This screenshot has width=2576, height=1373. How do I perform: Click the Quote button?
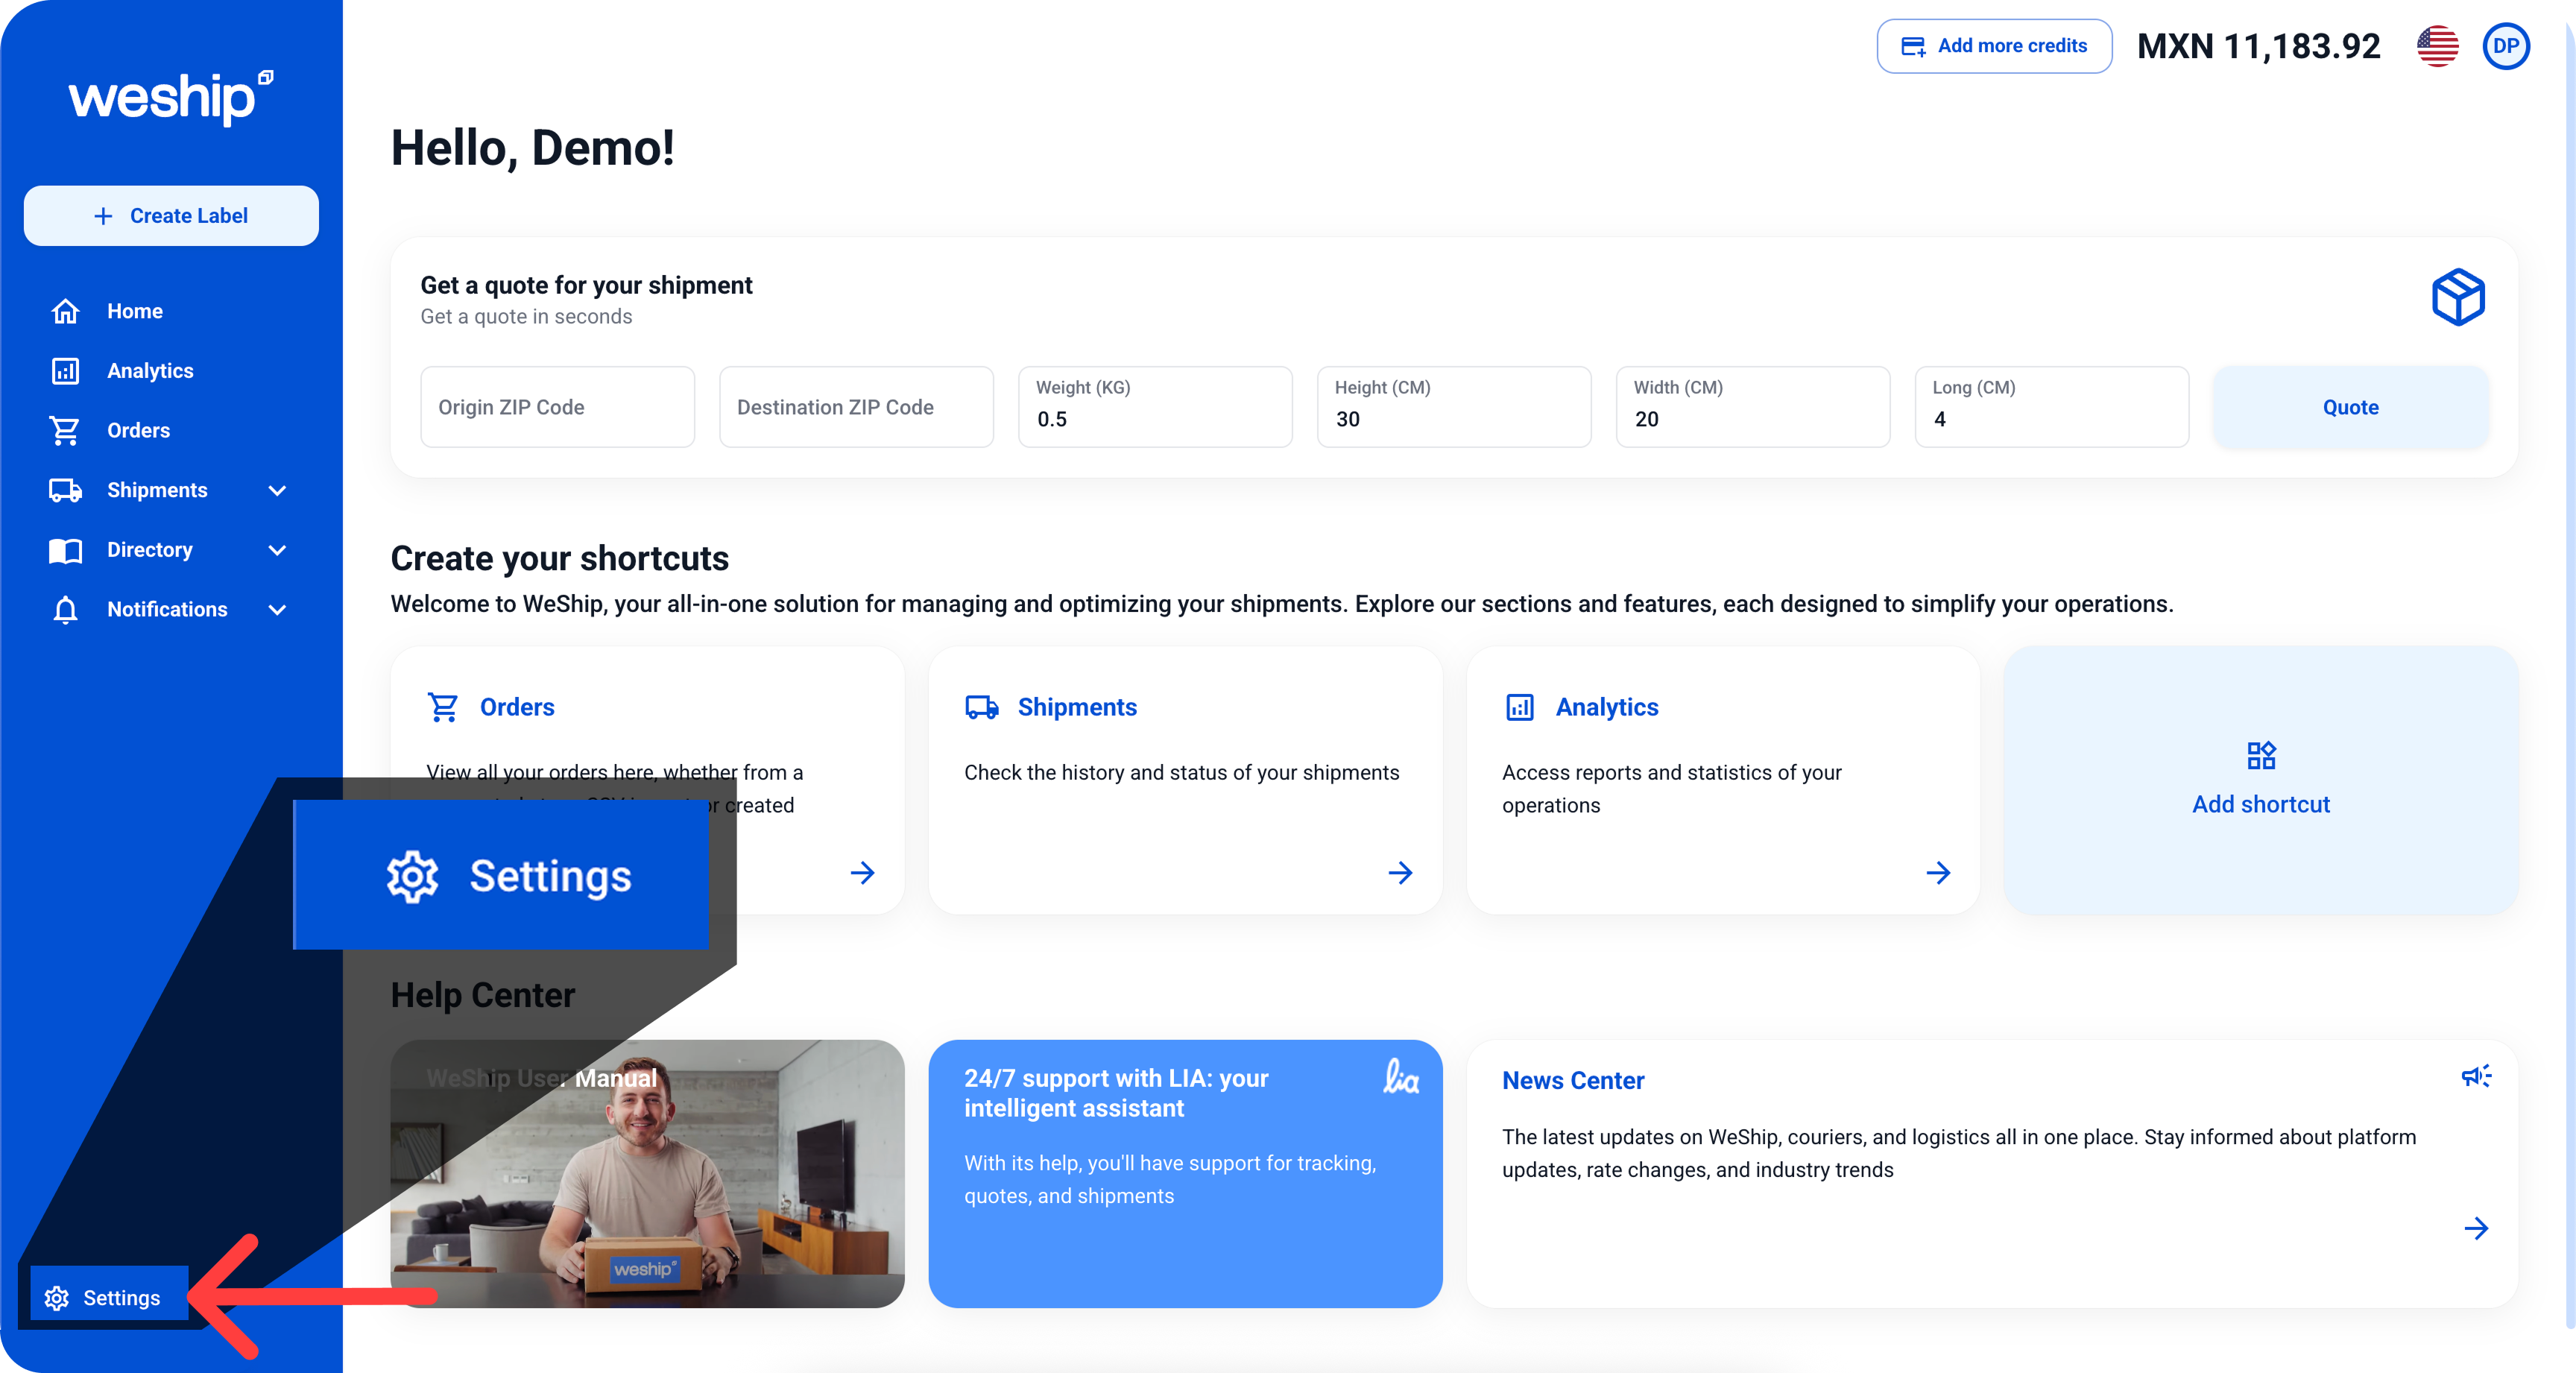click(2350, 407)
